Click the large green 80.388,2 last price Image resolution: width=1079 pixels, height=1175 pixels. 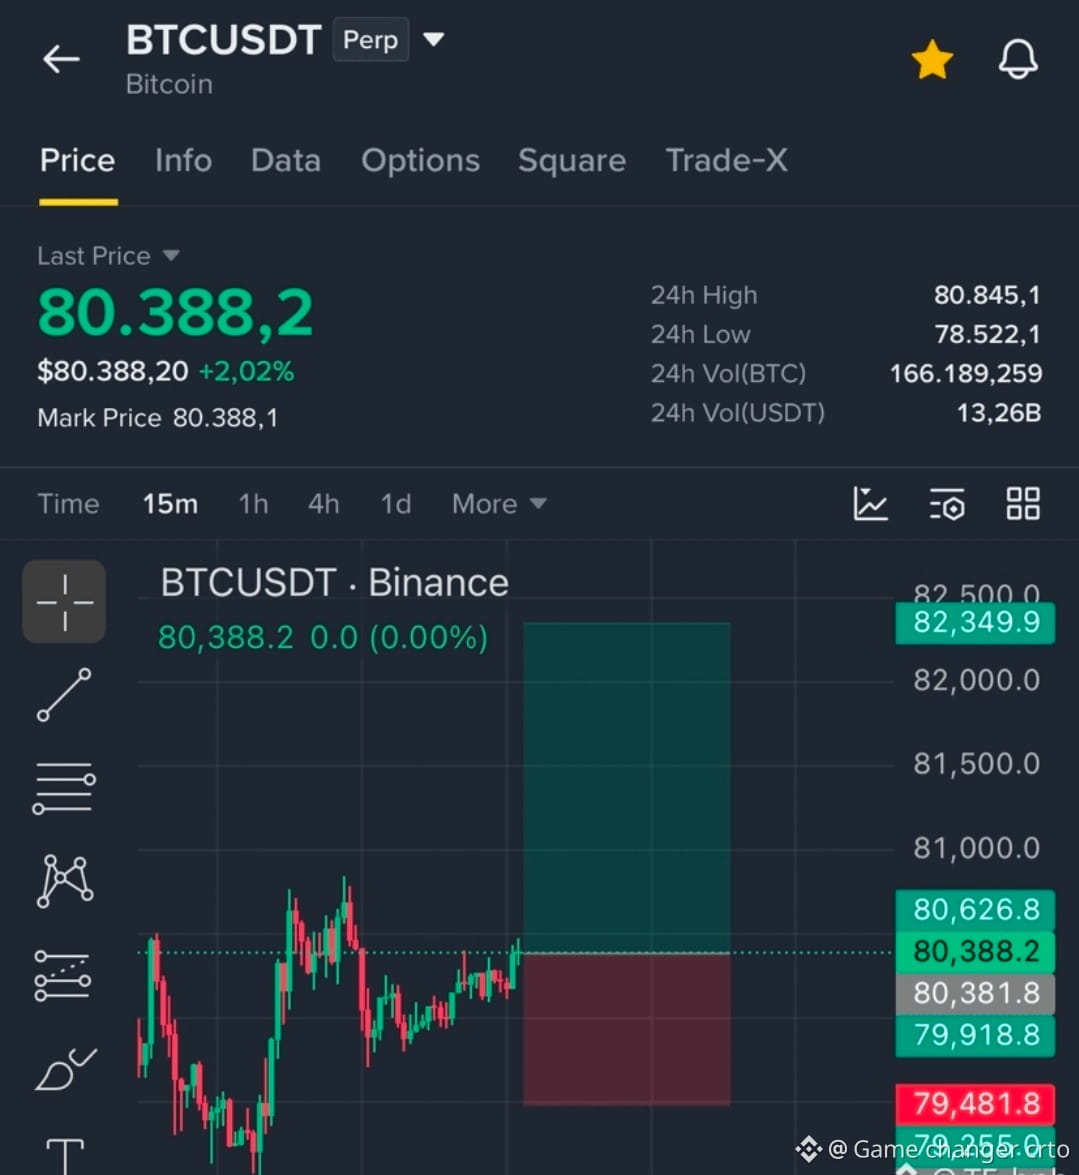pos(175,313)
